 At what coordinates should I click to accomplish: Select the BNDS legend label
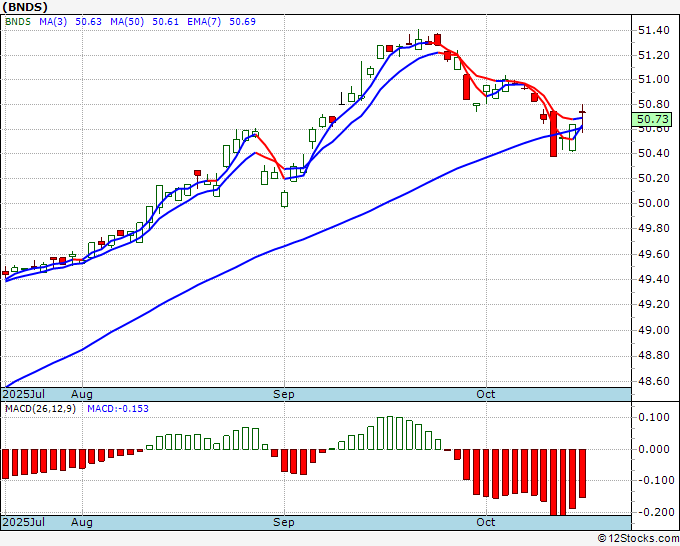[18, 21]
